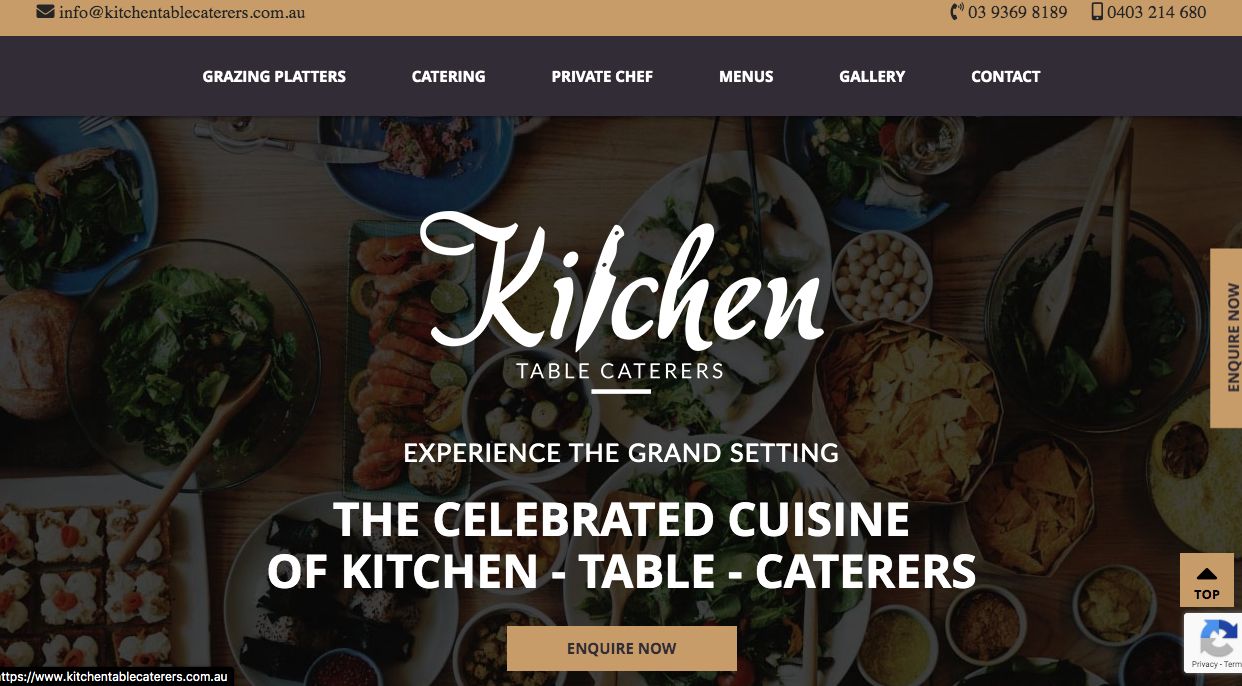
Task: Click the up-arrow TOP icon
Action: pos(1207,574)
